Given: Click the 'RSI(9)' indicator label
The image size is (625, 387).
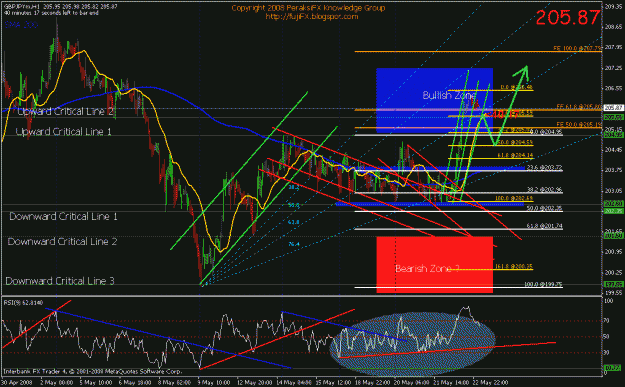Looking at the screenshot, I should (x=23, y=303).
